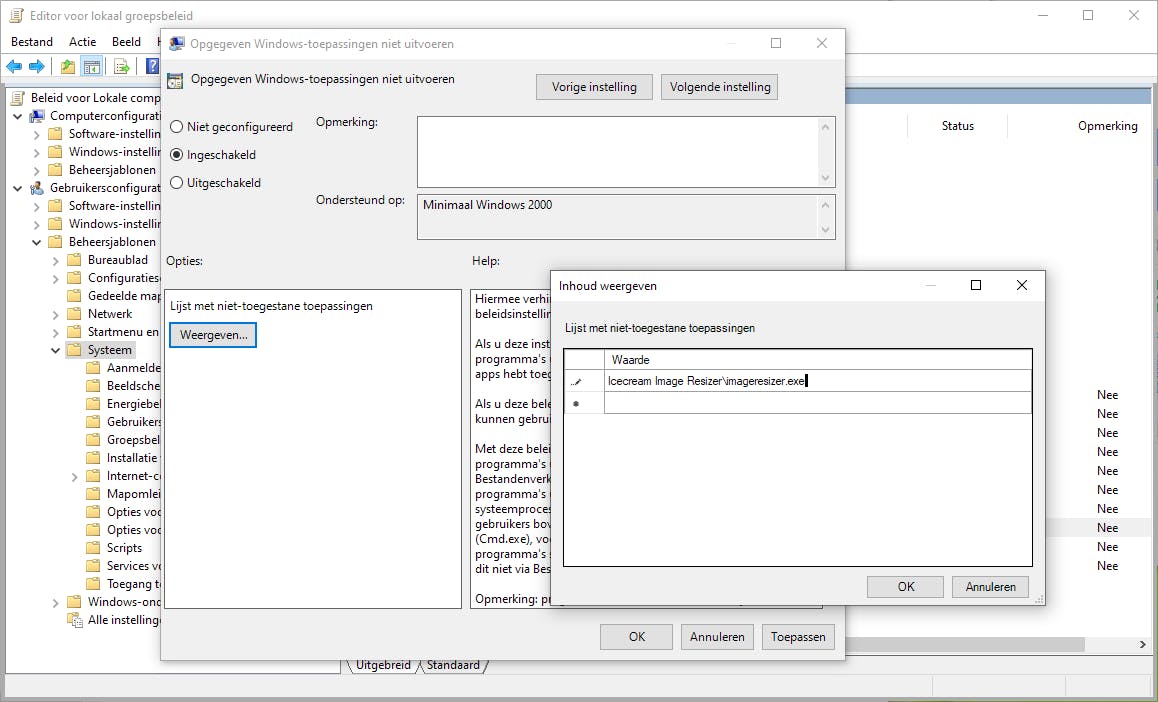Click the pencil edit marker on the Icecream row
Screen dimensions: 1158x702
click(578, 382)
